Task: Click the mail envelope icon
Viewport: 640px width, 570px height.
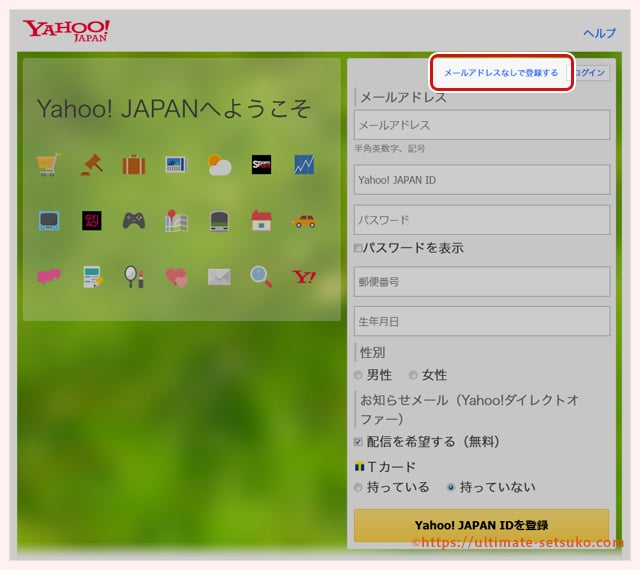Action: pos(220,277)
